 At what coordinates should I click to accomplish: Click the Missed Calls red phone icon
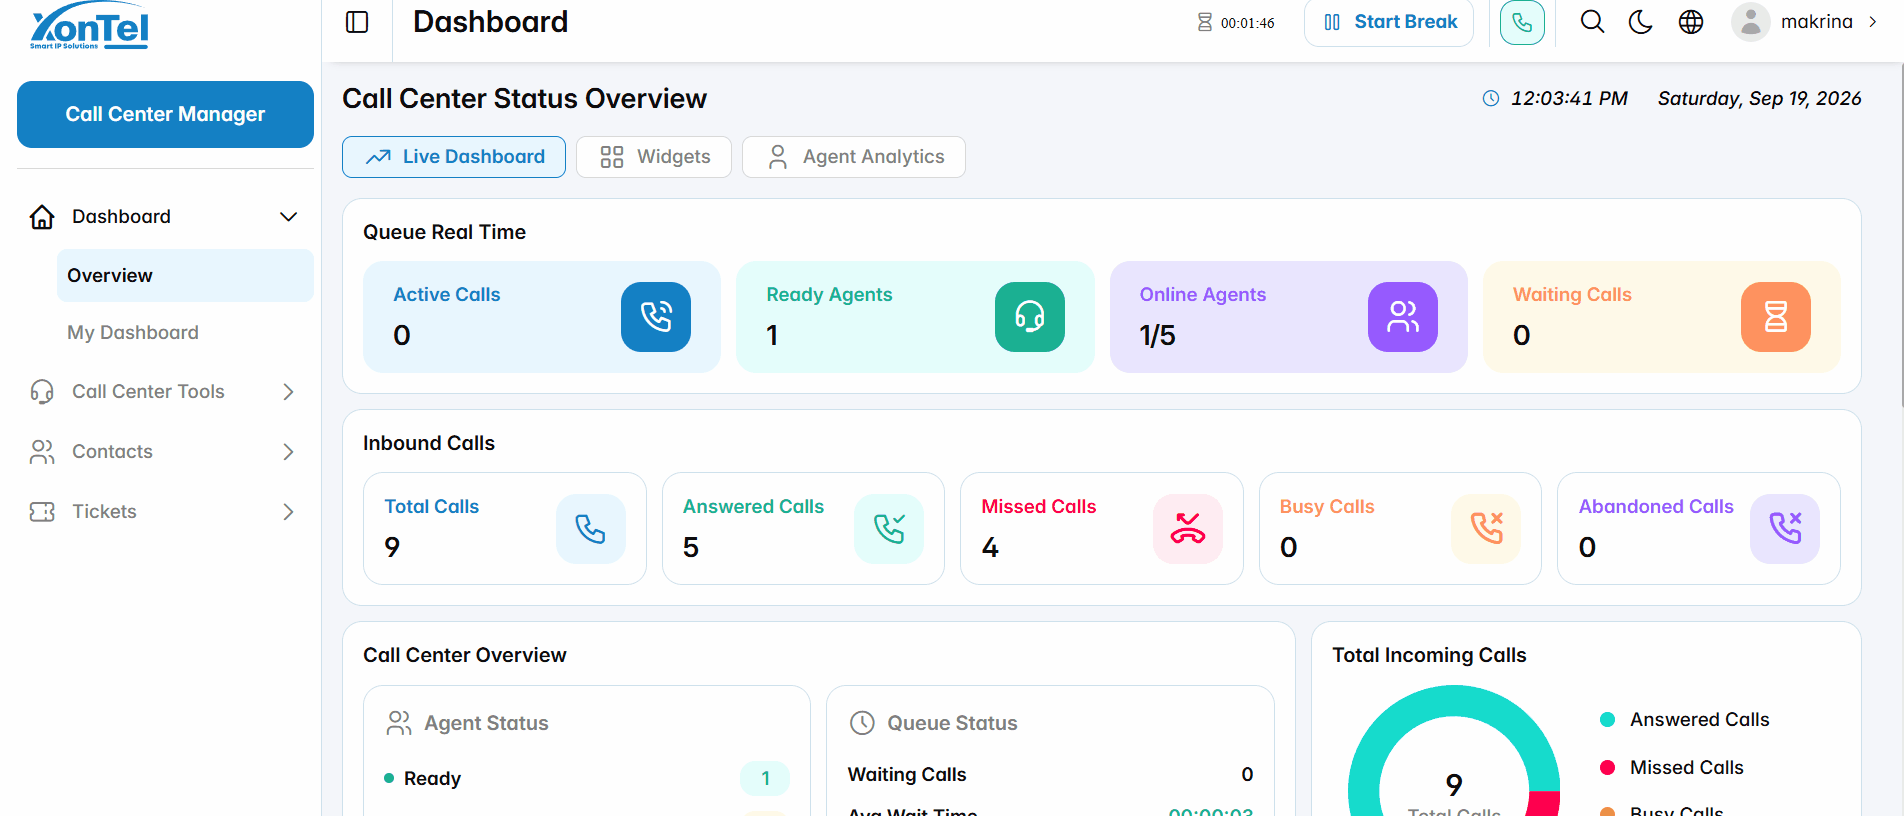(1188, 529)
